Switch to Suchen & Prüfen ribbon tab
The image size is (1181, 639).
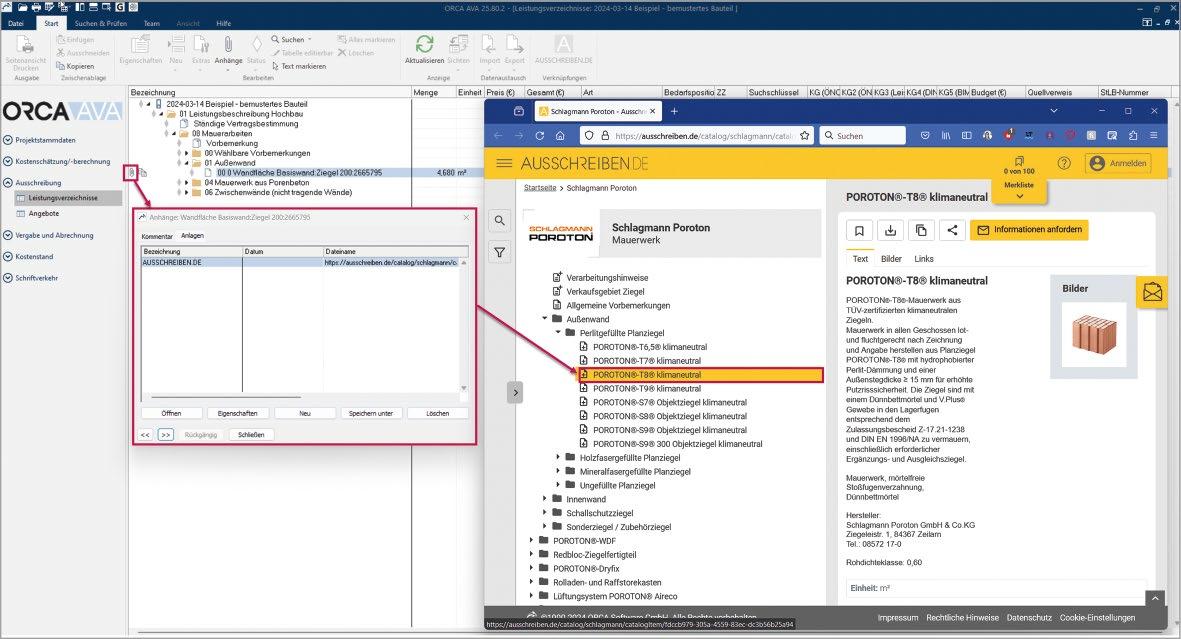[100, 23]
